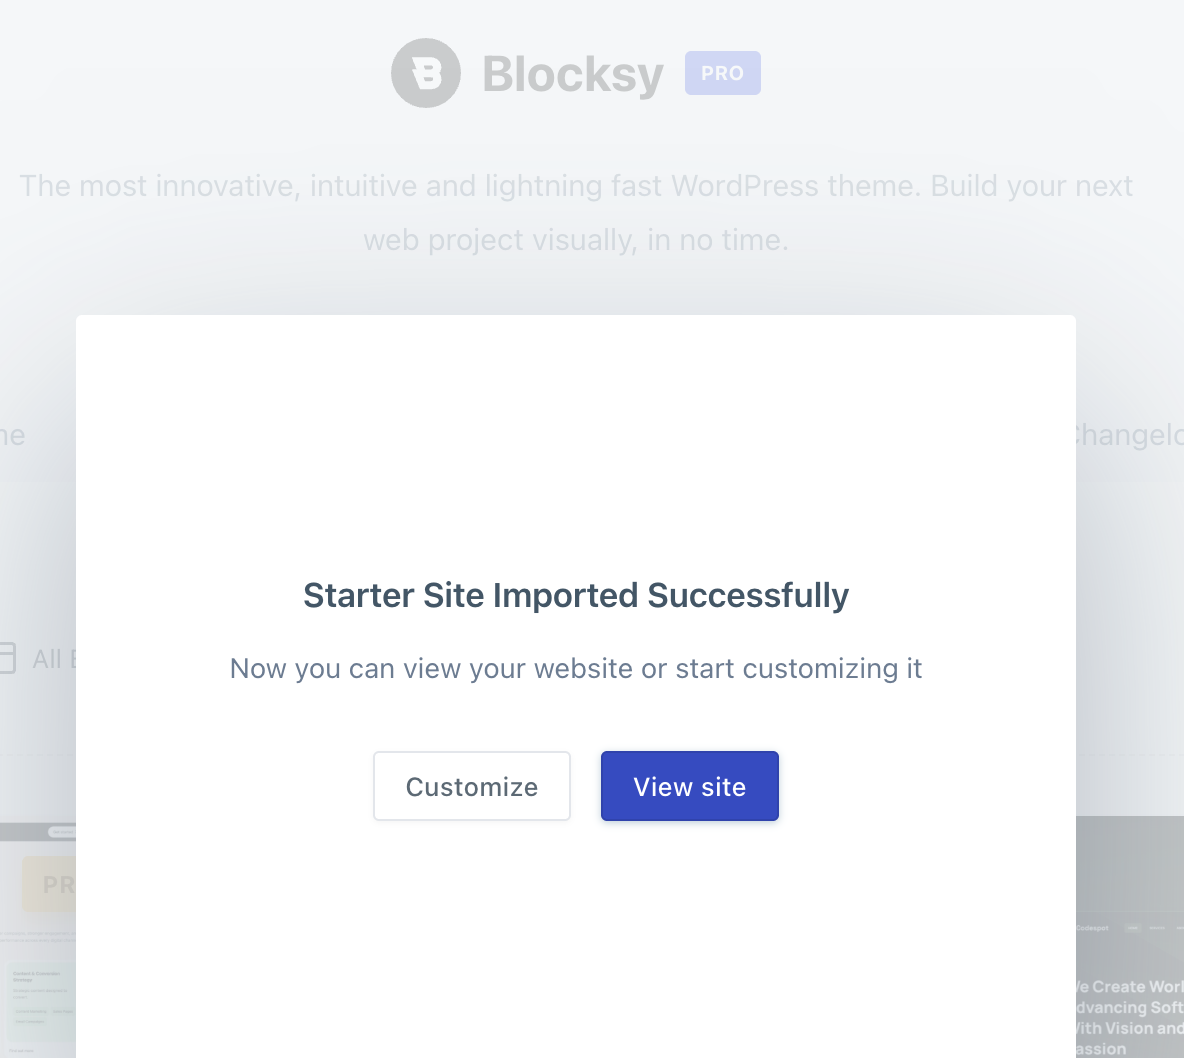Click the Codespot logo in right thumbnail
The image size is (1184, 1058).
1093,928
